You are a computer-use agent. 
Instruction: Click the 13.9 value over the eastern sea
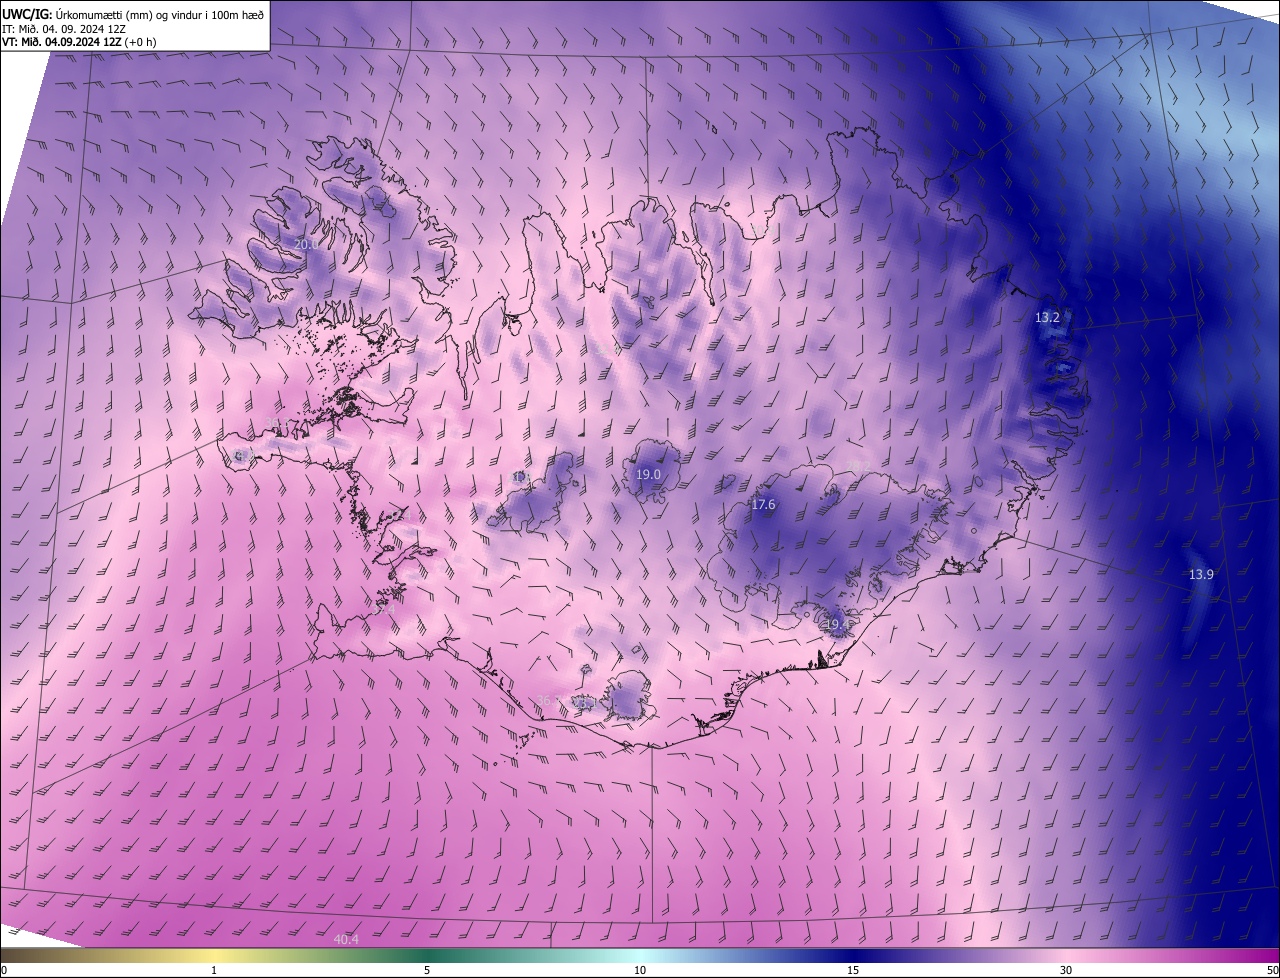[x=1201, y=574]
